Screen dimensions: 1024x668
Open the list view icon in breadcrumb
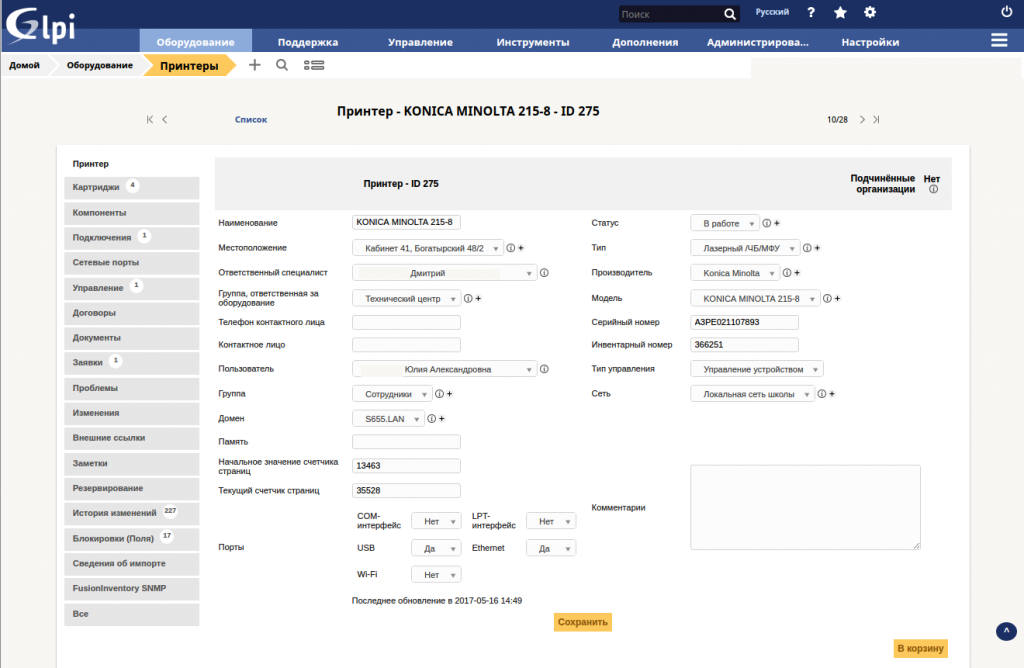(x=314, y=65)
